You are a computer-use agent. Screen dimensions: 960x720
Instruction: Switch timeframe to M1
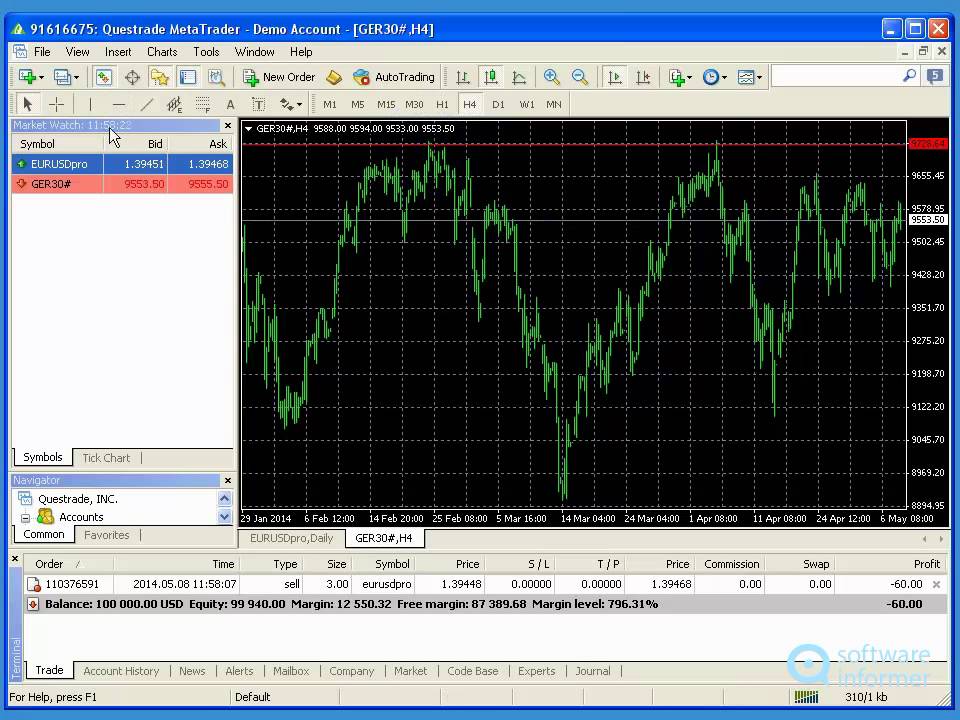(x=329, y=105)
